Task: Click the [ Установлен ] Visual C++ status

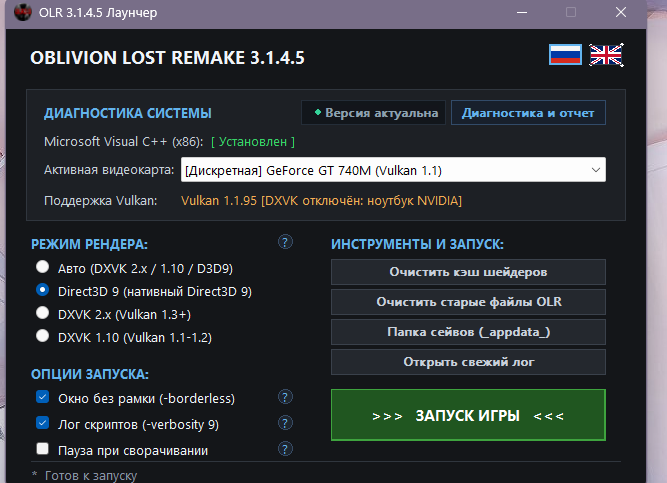Action: [253, 142]
